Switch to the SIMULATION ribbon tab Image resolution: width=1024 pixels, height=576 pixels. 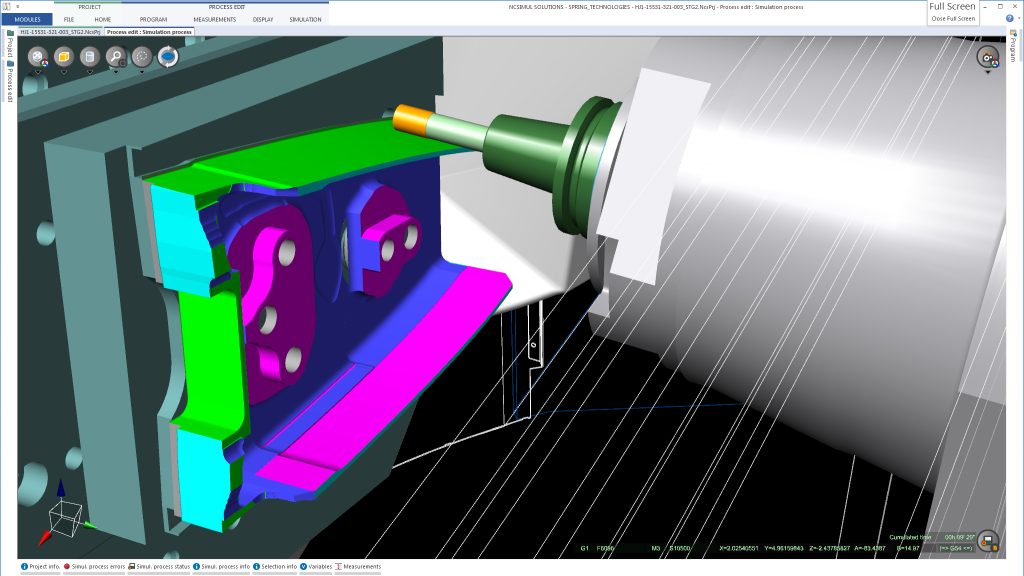[305, 19]
